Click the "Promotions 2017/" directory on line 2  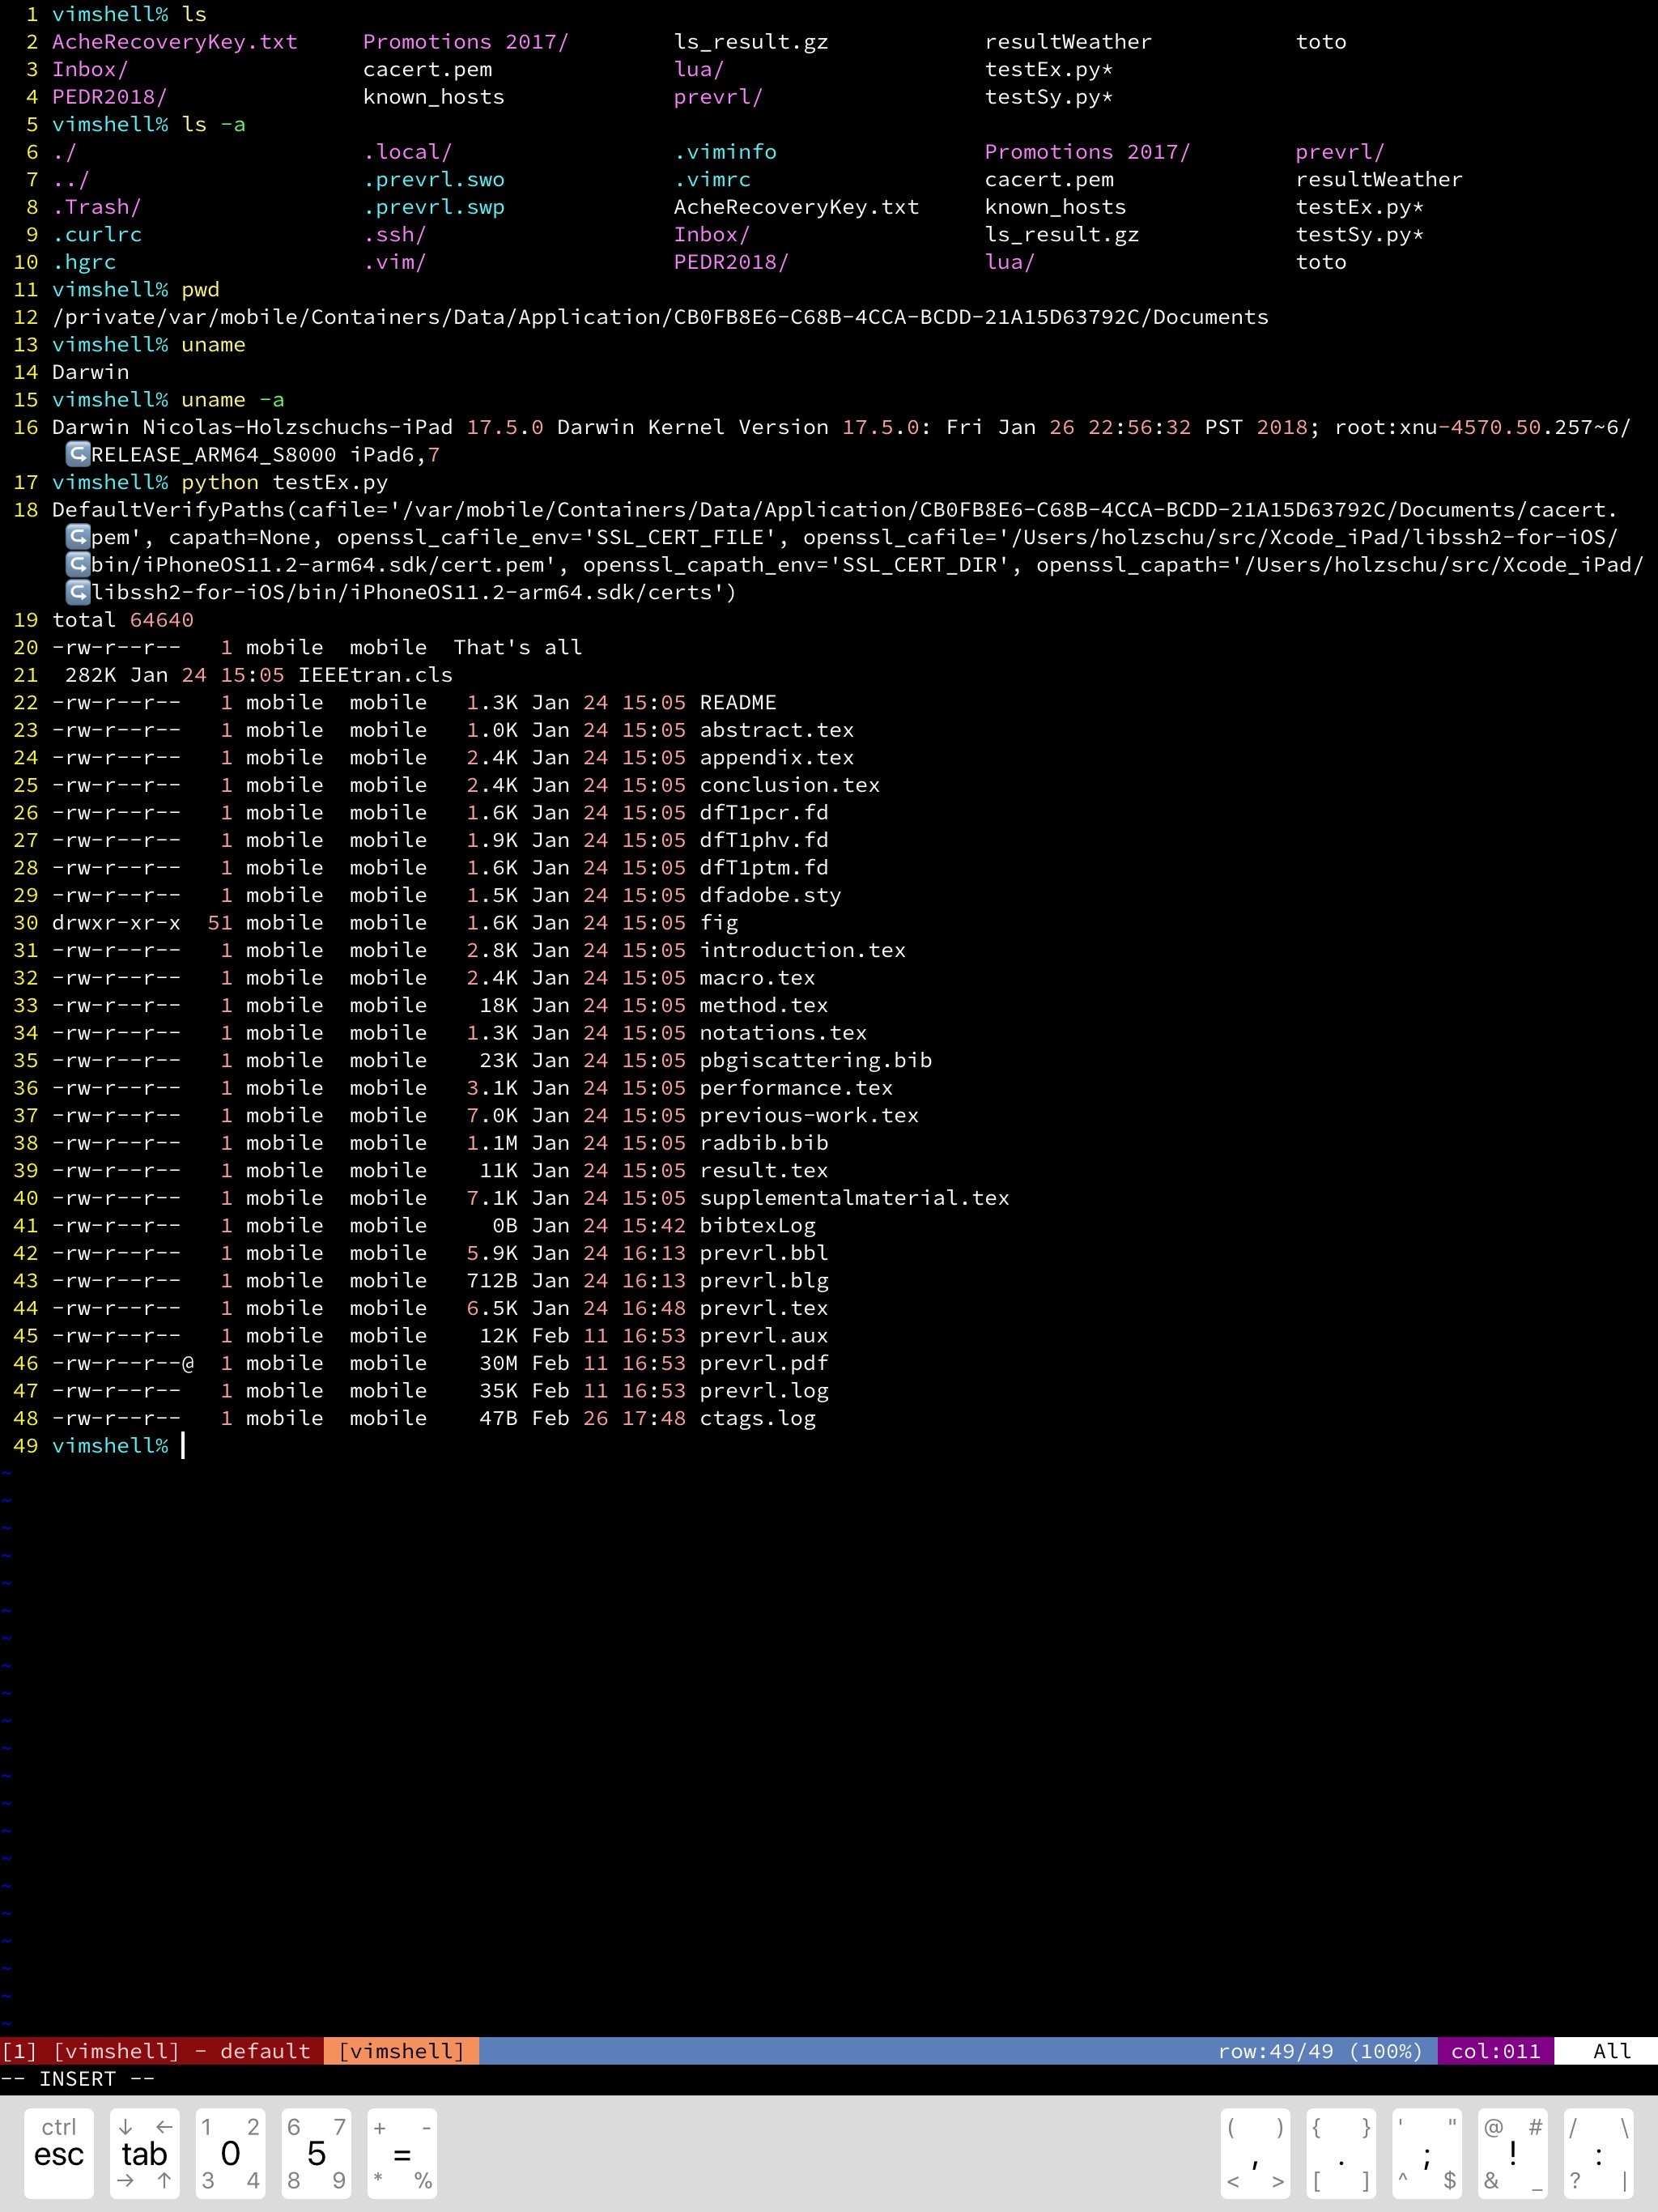point(465,42)
